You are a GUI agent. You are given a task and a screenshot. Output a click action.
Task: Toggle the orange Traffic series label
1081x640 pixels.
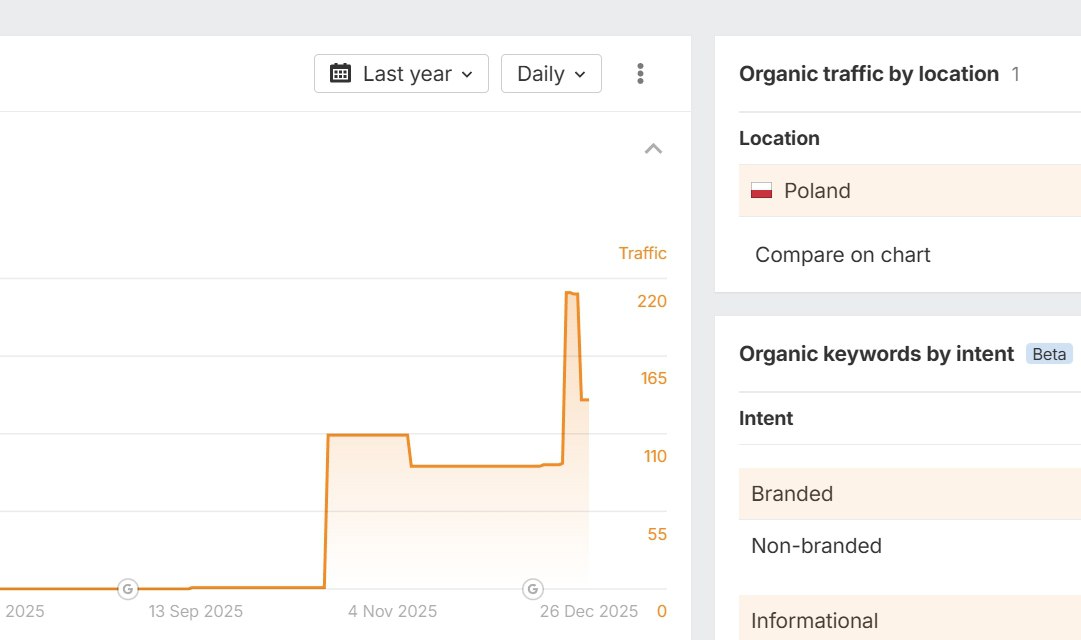point(642,253)
